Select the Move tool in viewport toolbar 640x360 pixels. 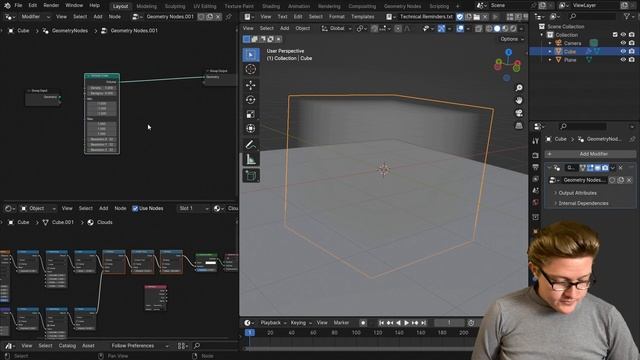coord(251,85)
